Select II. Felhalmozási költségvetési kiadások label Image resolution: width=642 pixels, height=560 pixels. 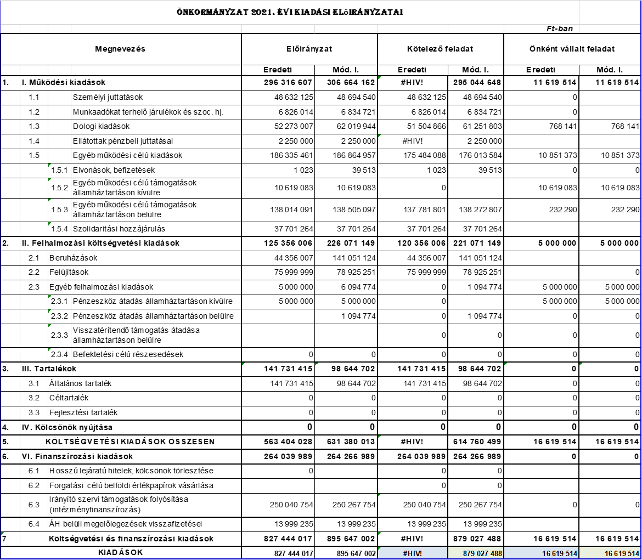tap(100, 243)
